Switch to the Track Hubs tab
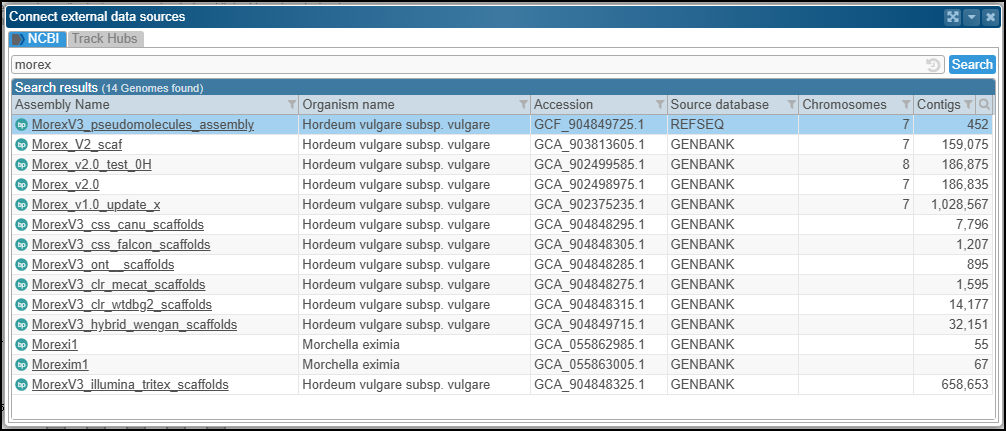Viewport: 1006px width, 431px height. 105,38
